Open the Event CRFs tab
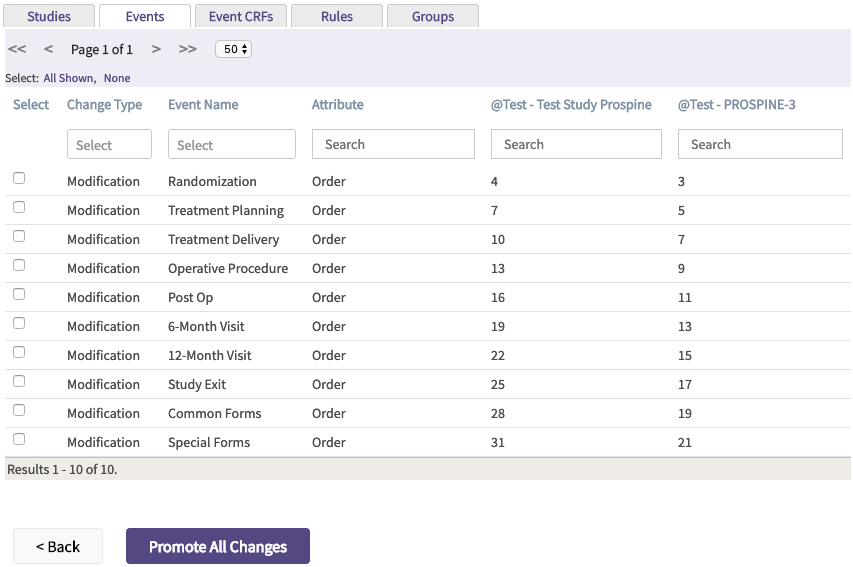This screenshot has width=853, height=567. [x=239, y=16]
